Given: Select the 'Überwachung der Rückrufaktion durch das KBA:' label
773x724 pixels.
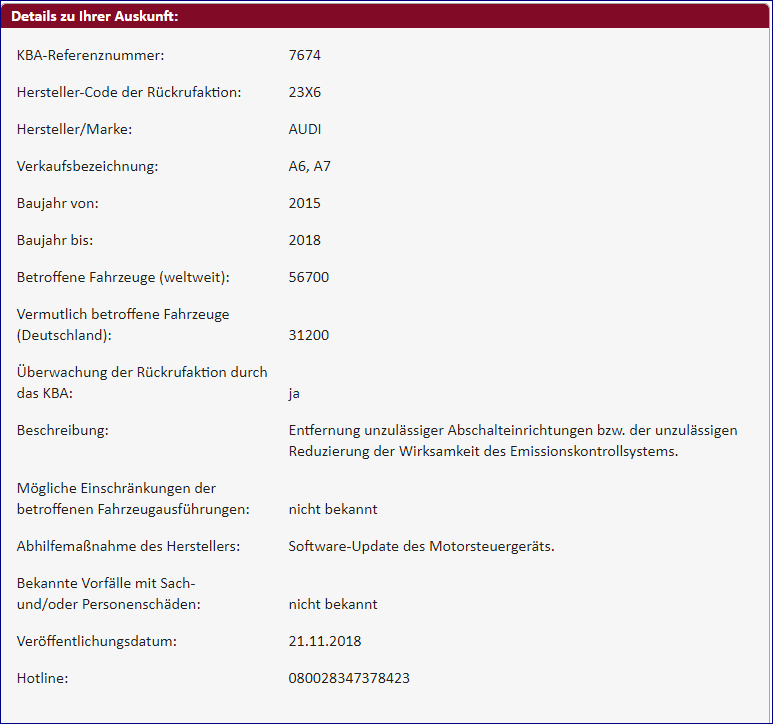Looking at the screenshot, I should tap(142, 382).
